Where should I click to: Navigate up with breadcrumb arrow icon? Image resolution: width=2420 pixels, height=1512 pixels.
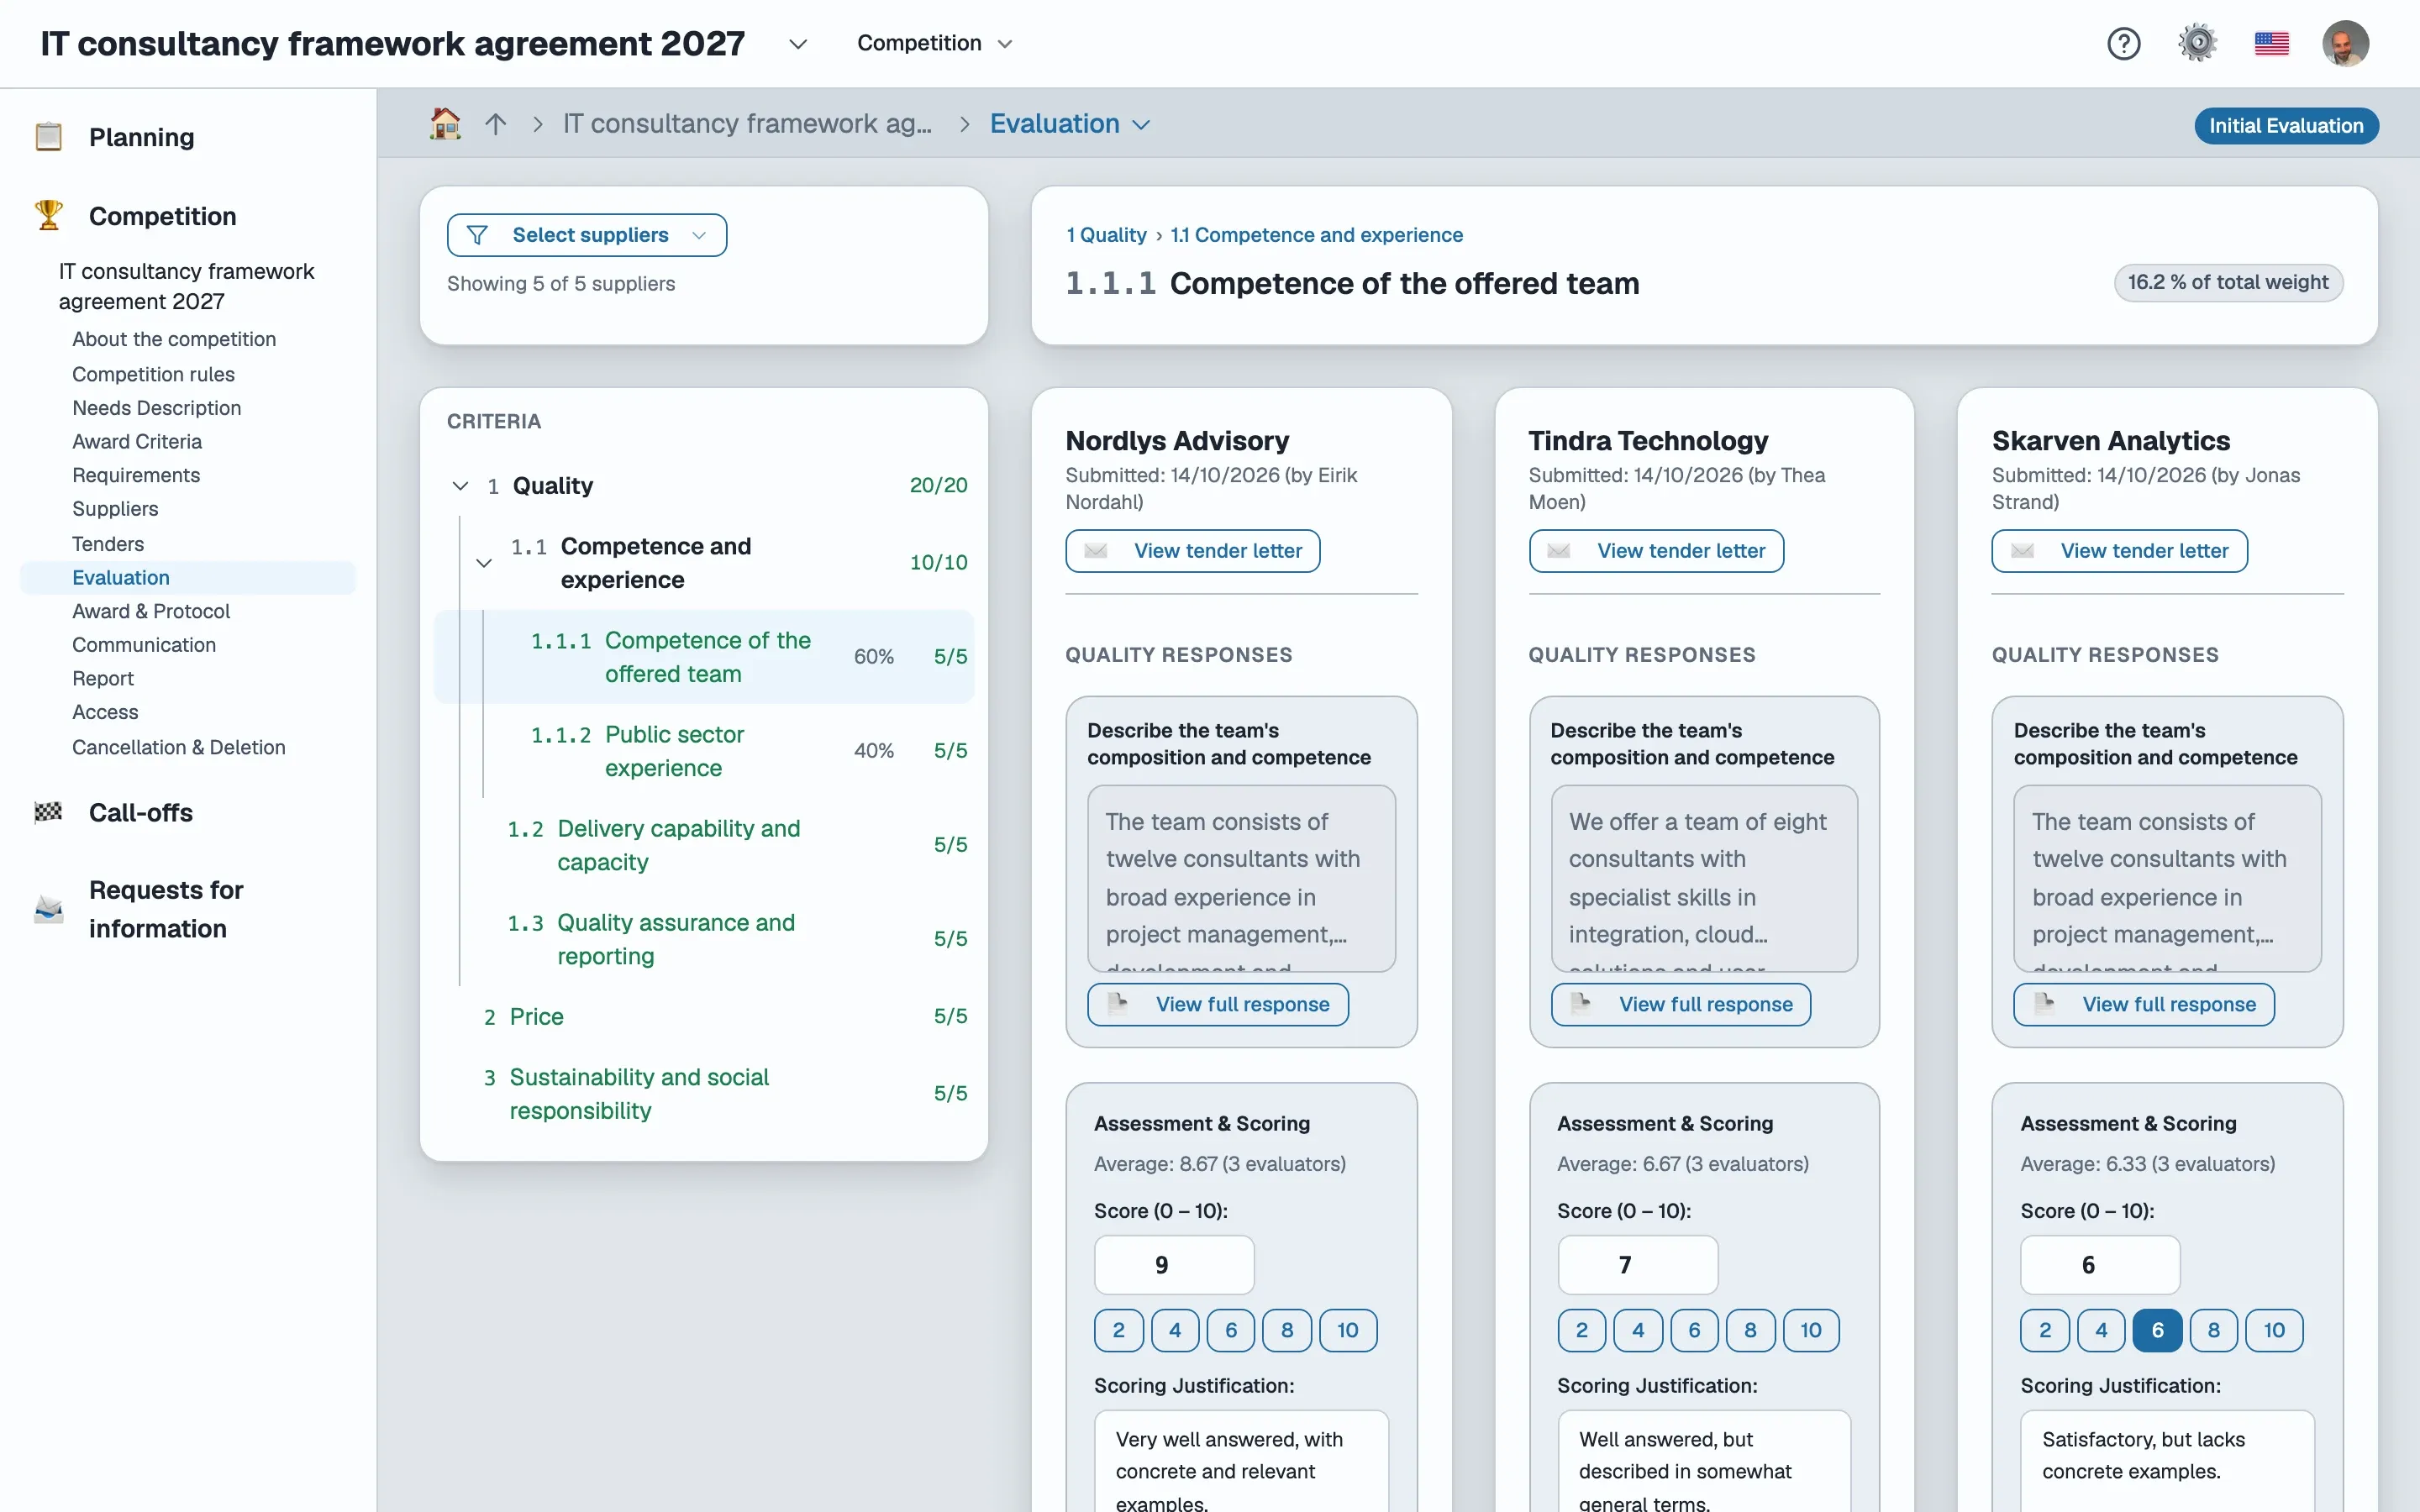pos(496,123)
